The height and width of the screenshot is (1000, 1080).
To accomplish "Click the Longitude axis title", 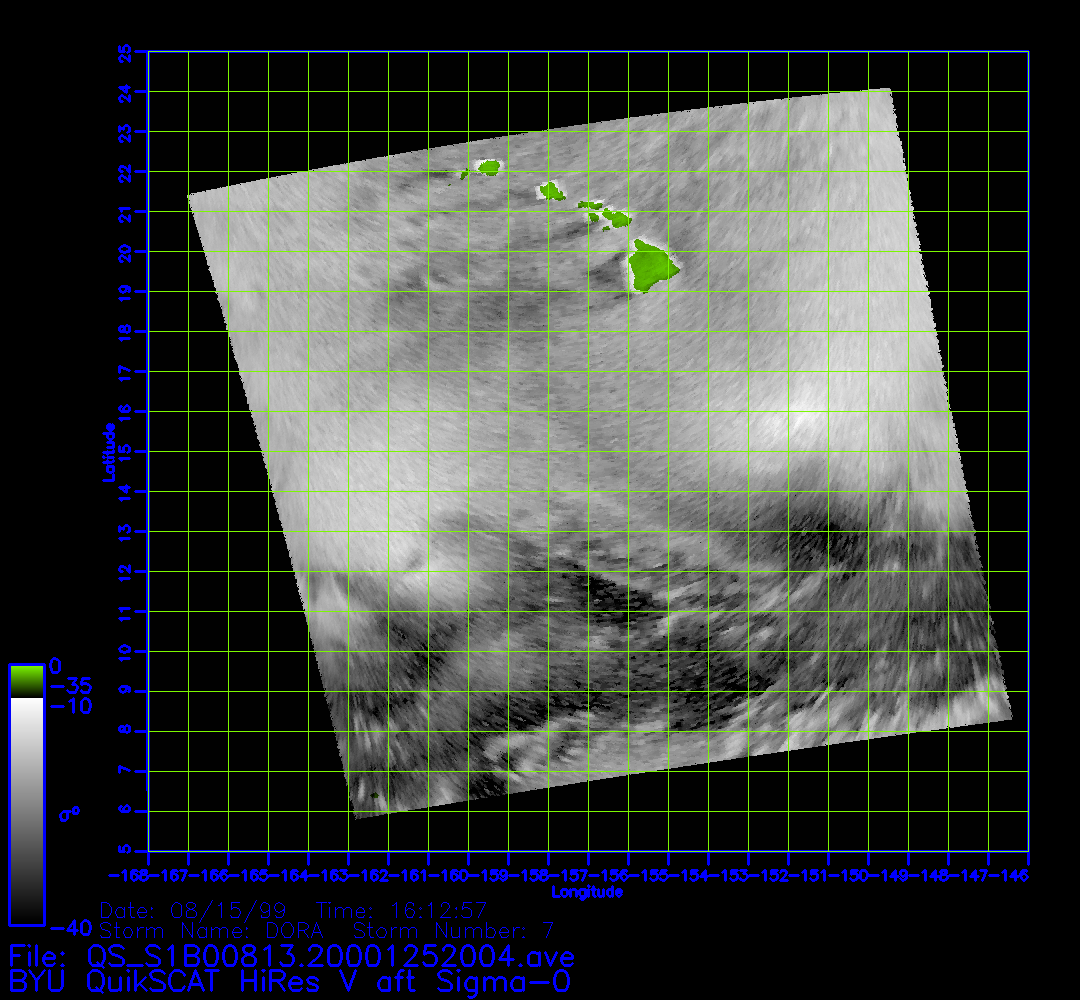I will tap(587, 891).
